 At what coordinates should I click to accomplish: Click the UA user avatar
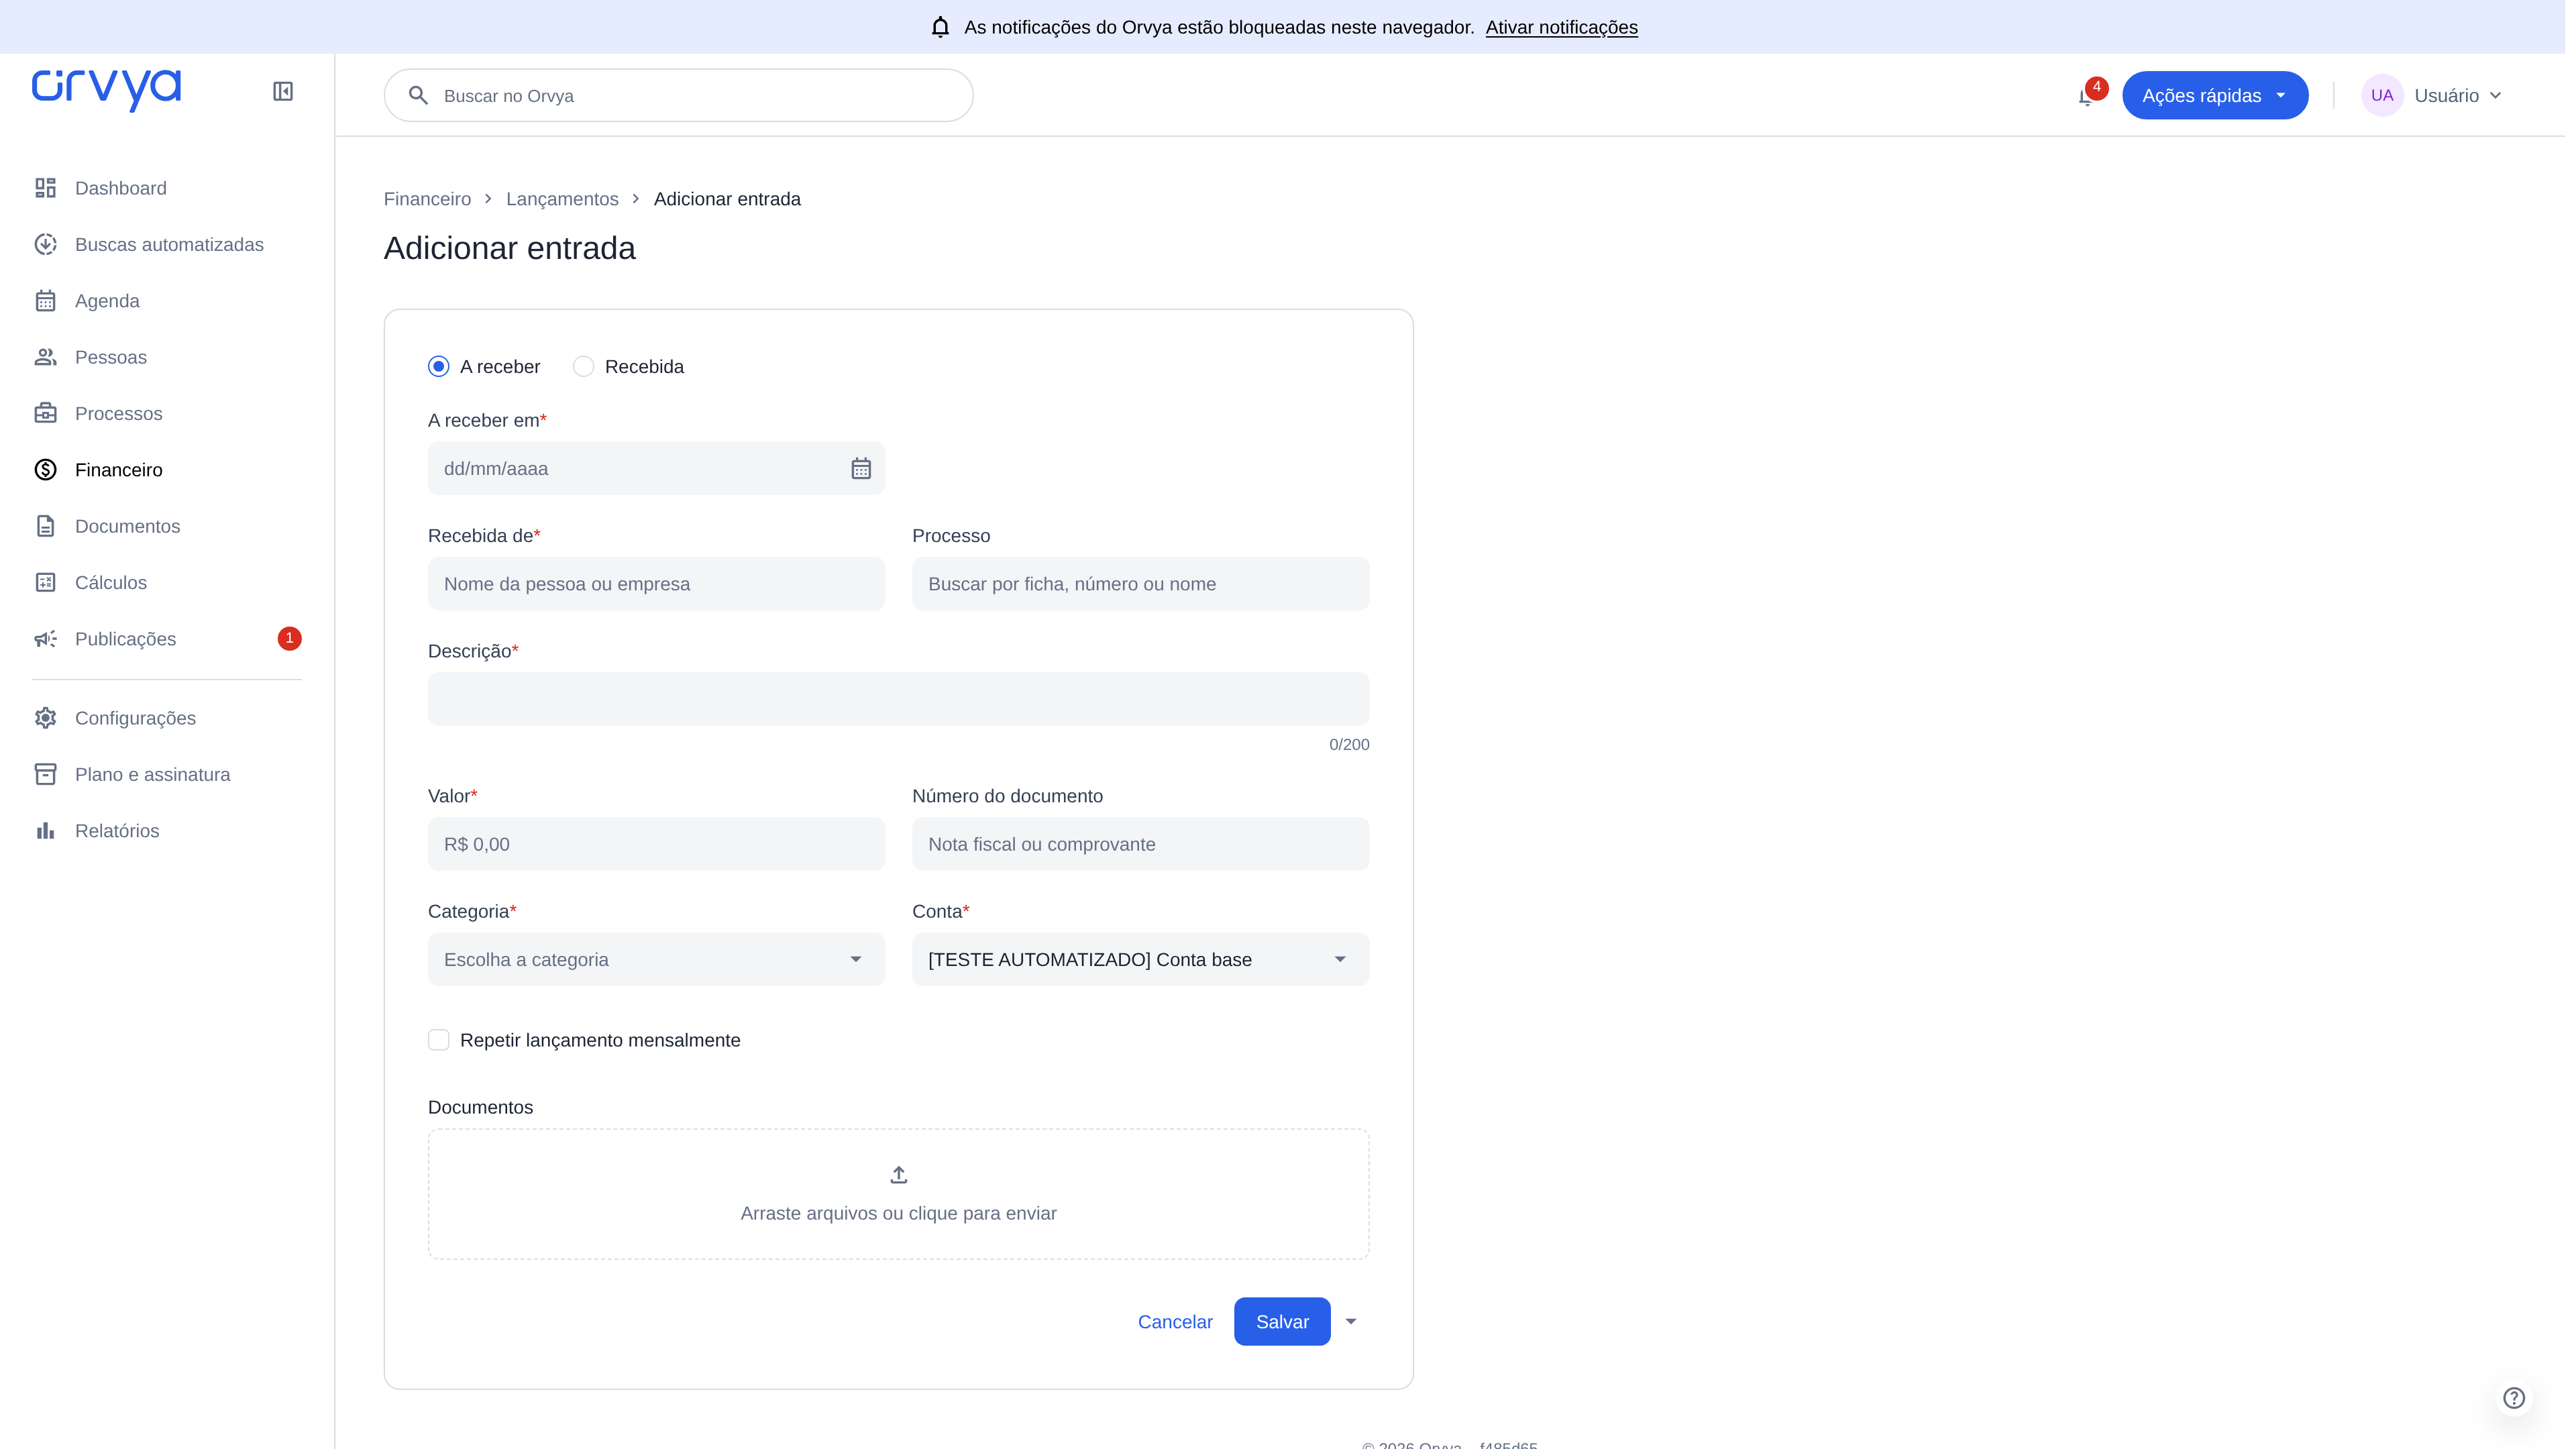(2382, 95)
